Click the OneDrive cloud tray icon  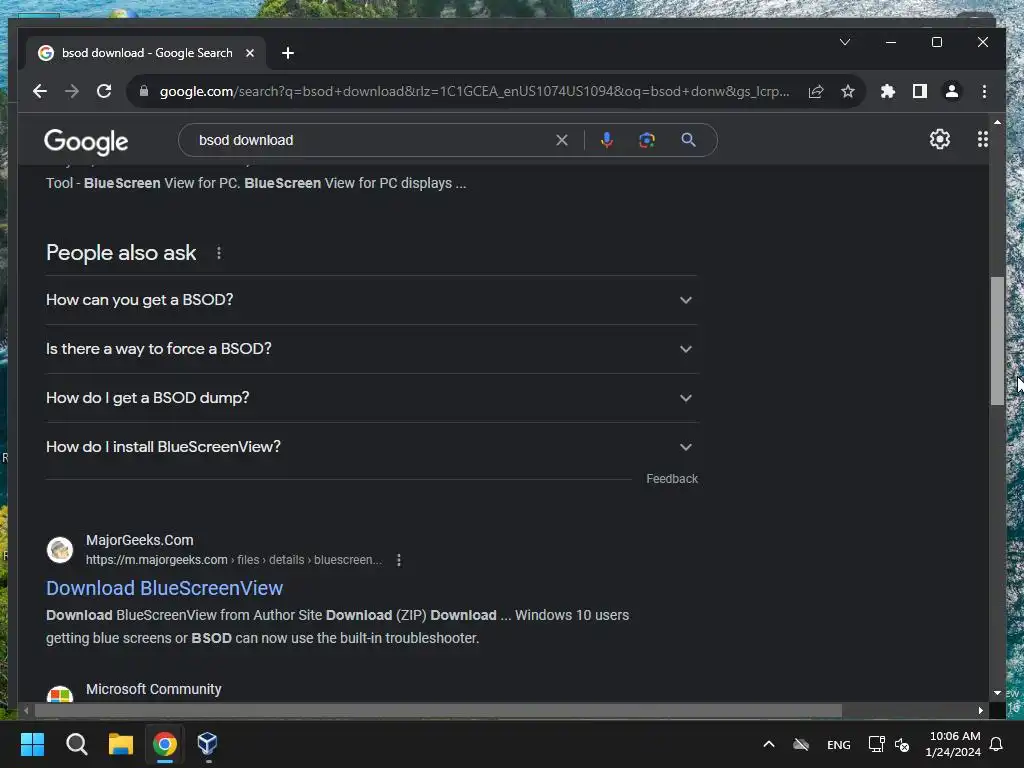tap(801, 744)
